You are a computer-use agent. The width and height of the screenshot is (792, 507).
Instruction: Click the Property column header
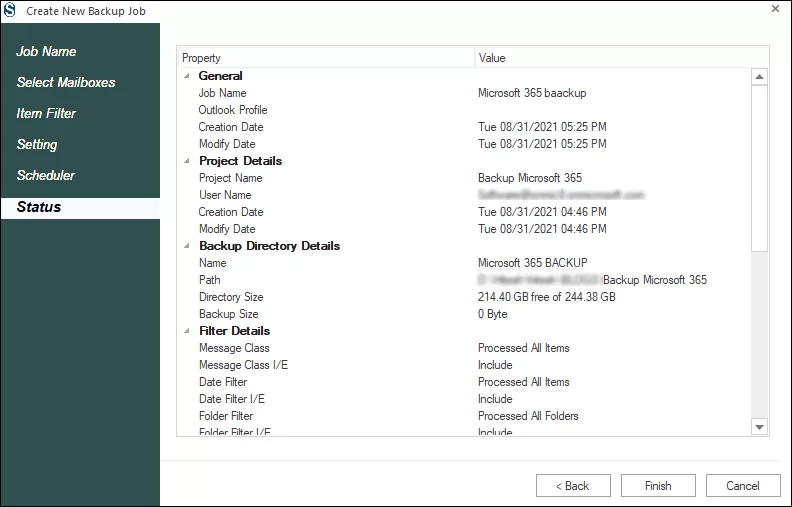[326, 58]
